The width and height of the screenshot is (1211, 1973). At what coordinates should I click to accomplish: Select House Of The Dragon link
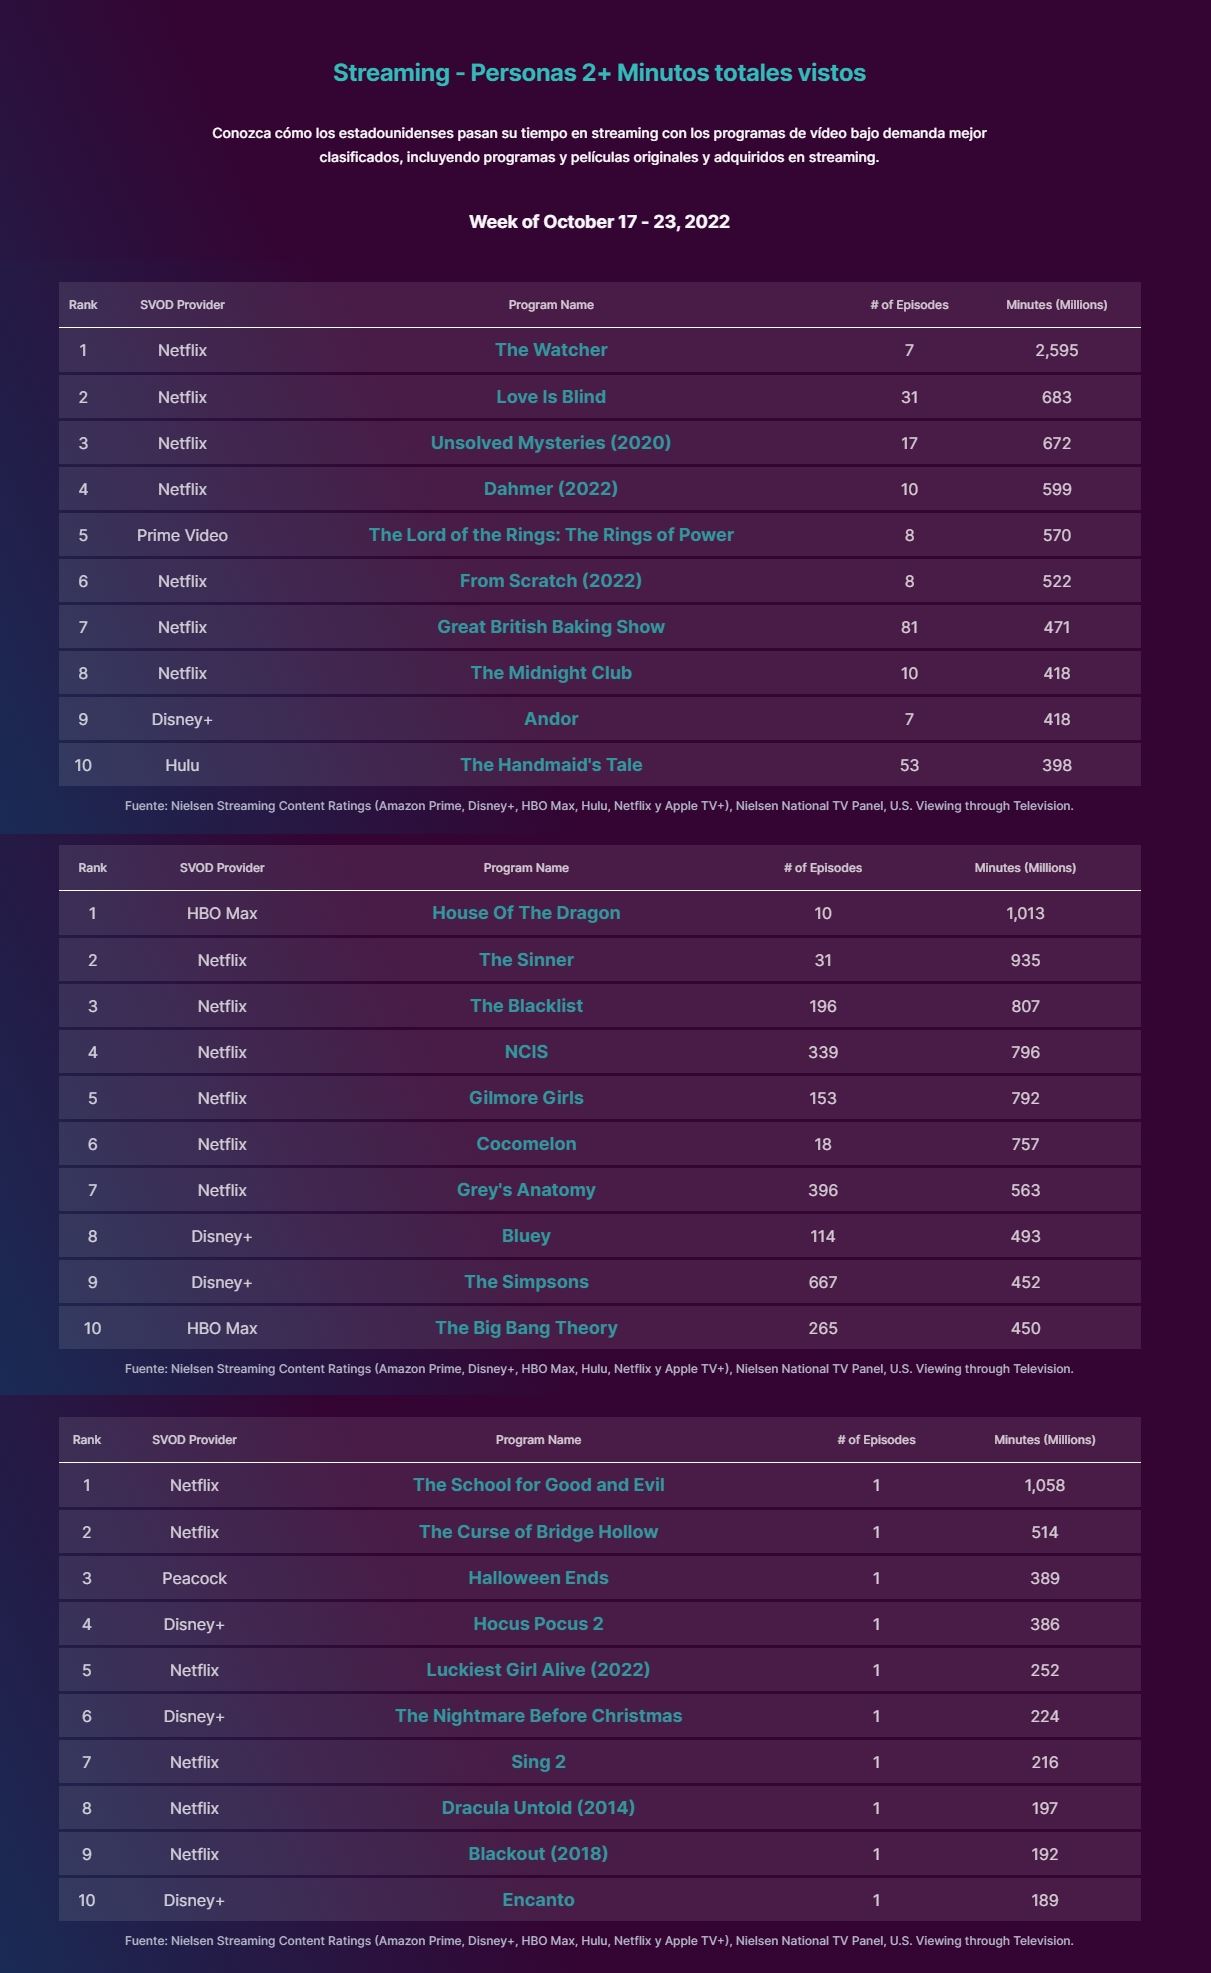[x=526, y=913]
